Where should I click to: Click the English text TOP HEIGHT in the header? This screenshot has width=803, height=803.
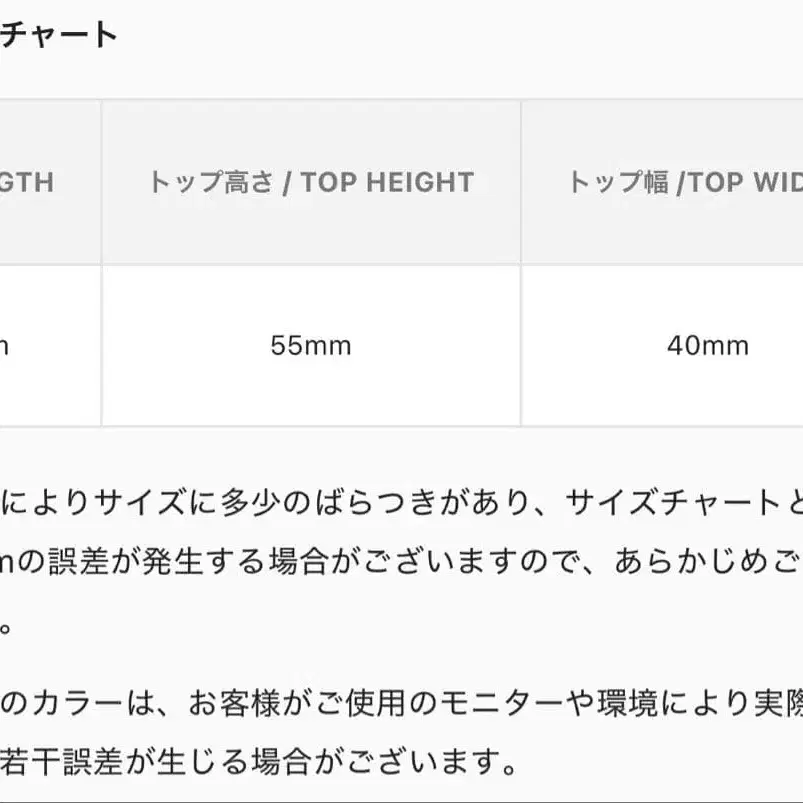[x=387, y=182]
